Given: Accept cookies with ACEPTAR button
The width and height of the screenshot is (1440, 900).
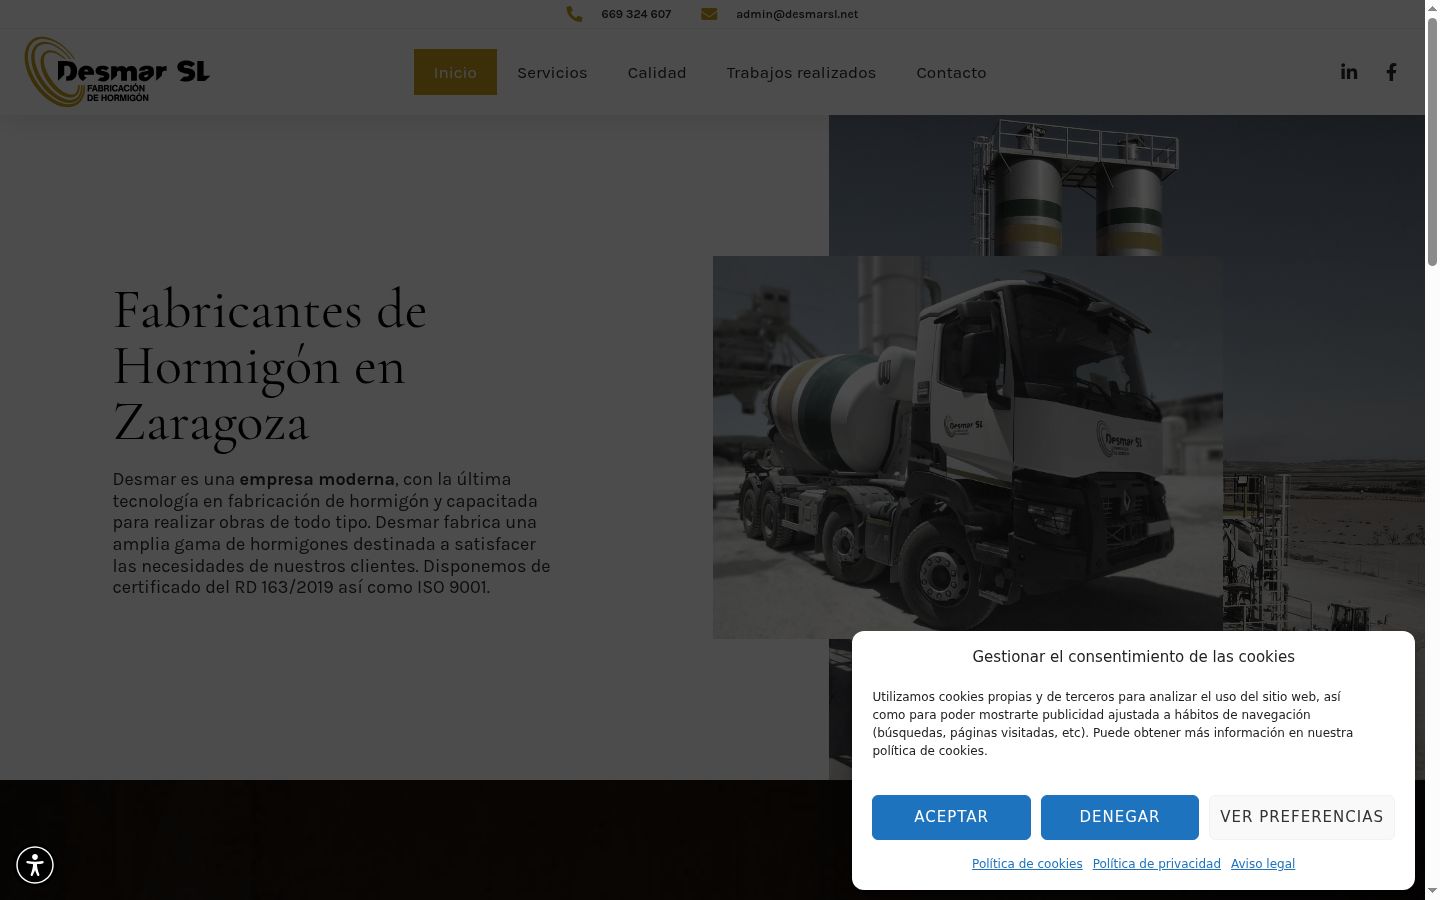Looking at the screenshot, I should tap(951, 817).
